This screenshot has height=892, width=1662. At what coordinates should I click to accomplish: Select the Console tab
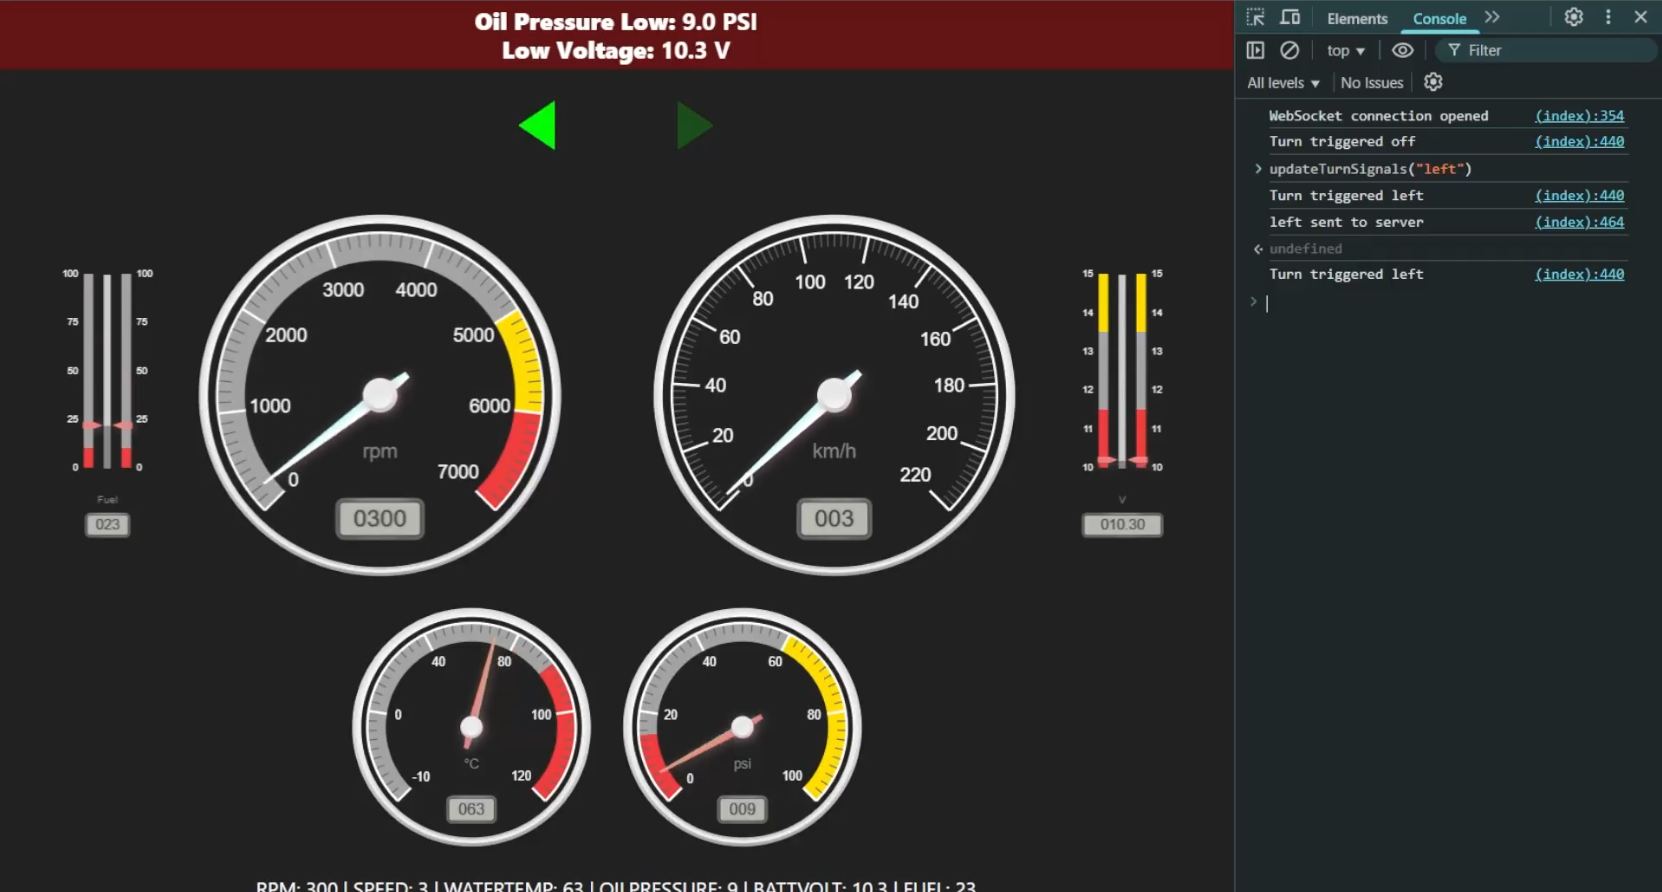click(x=1439, y=18)
